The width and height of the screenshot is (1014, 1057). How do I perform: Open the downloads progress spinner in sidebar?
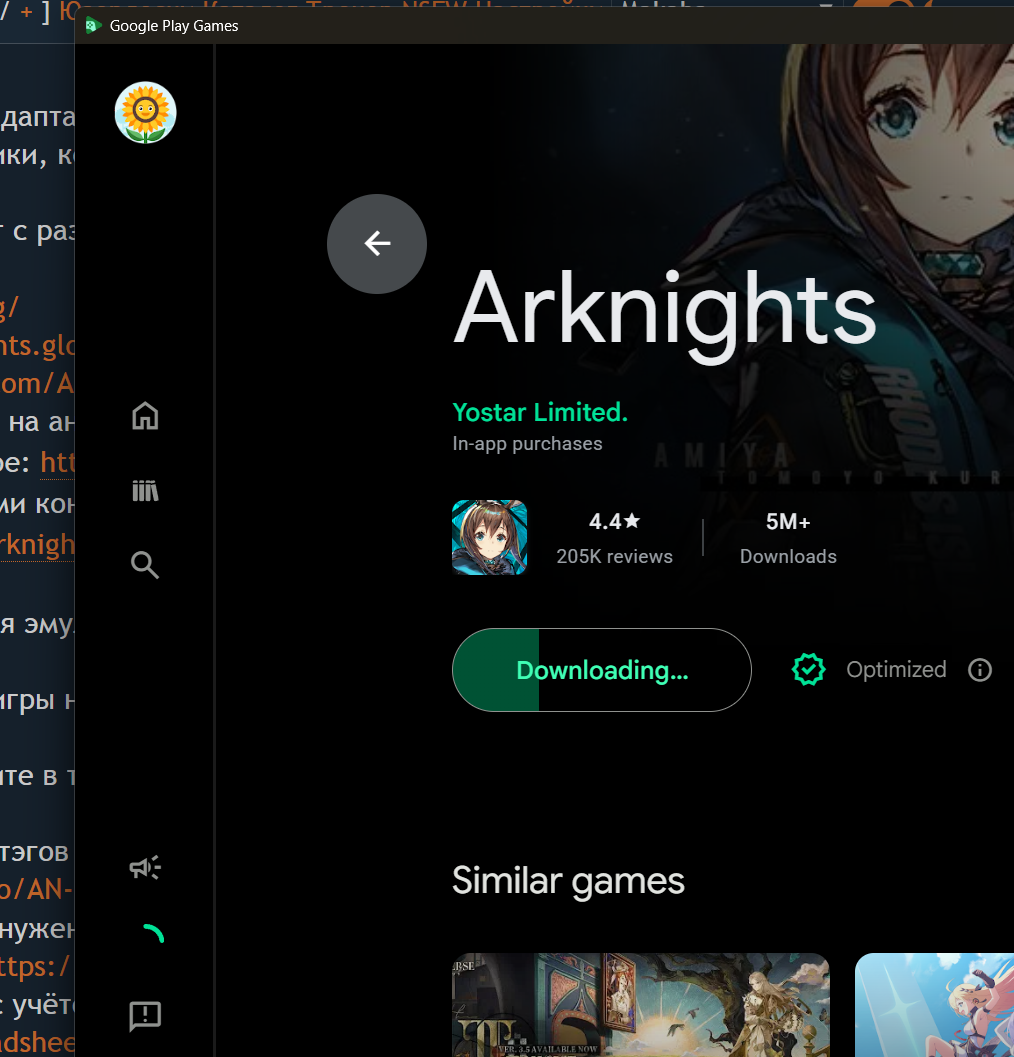point(152,934)
